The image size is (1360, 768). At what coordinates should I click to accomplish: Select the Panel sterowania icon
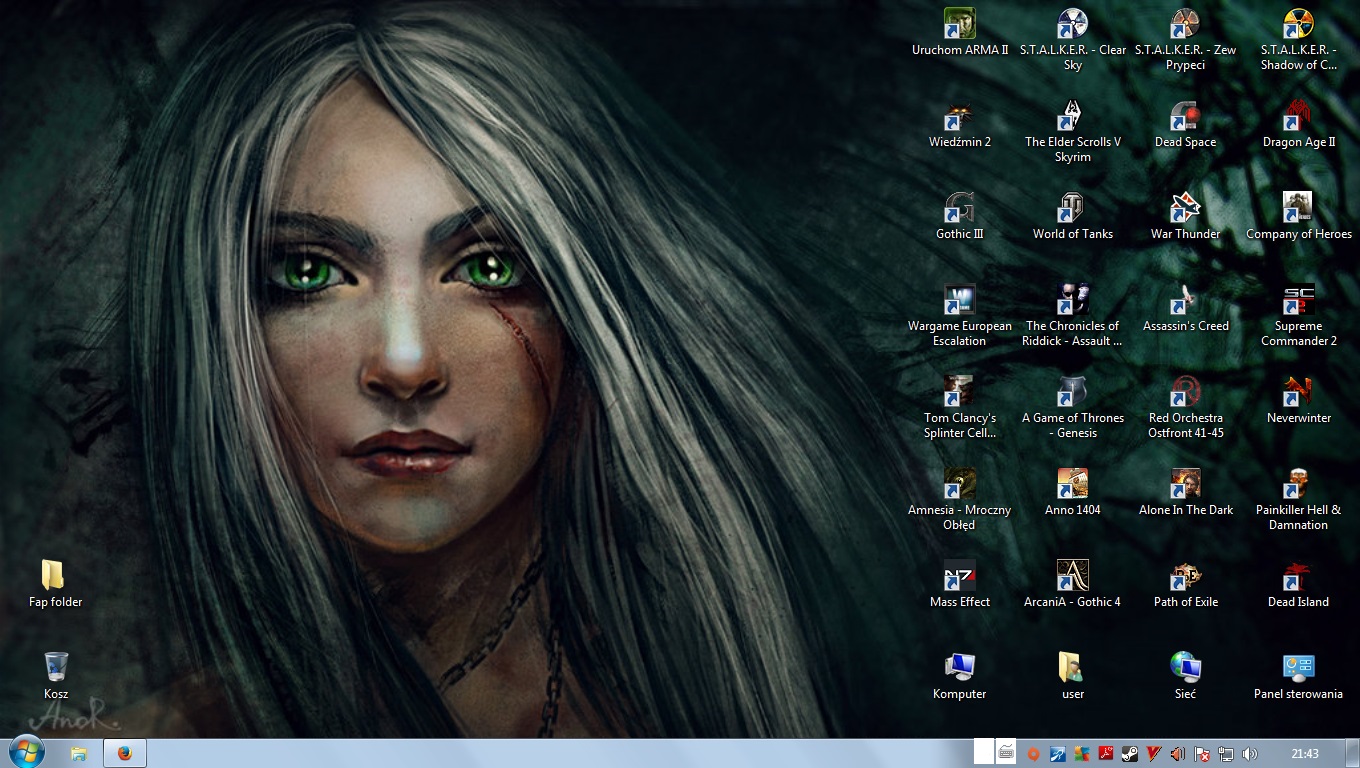(1298, 677)
